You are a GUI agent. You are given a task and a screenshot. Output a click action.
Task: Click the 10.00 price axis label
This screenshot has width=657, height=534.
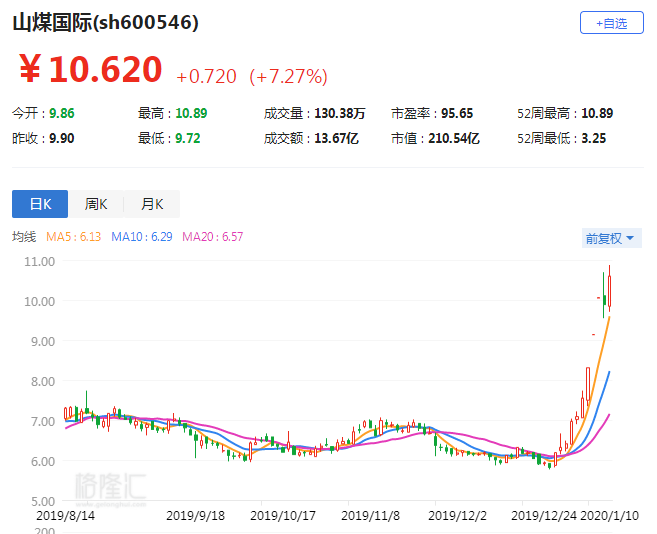pyautogui.click(x=39, y=301)
